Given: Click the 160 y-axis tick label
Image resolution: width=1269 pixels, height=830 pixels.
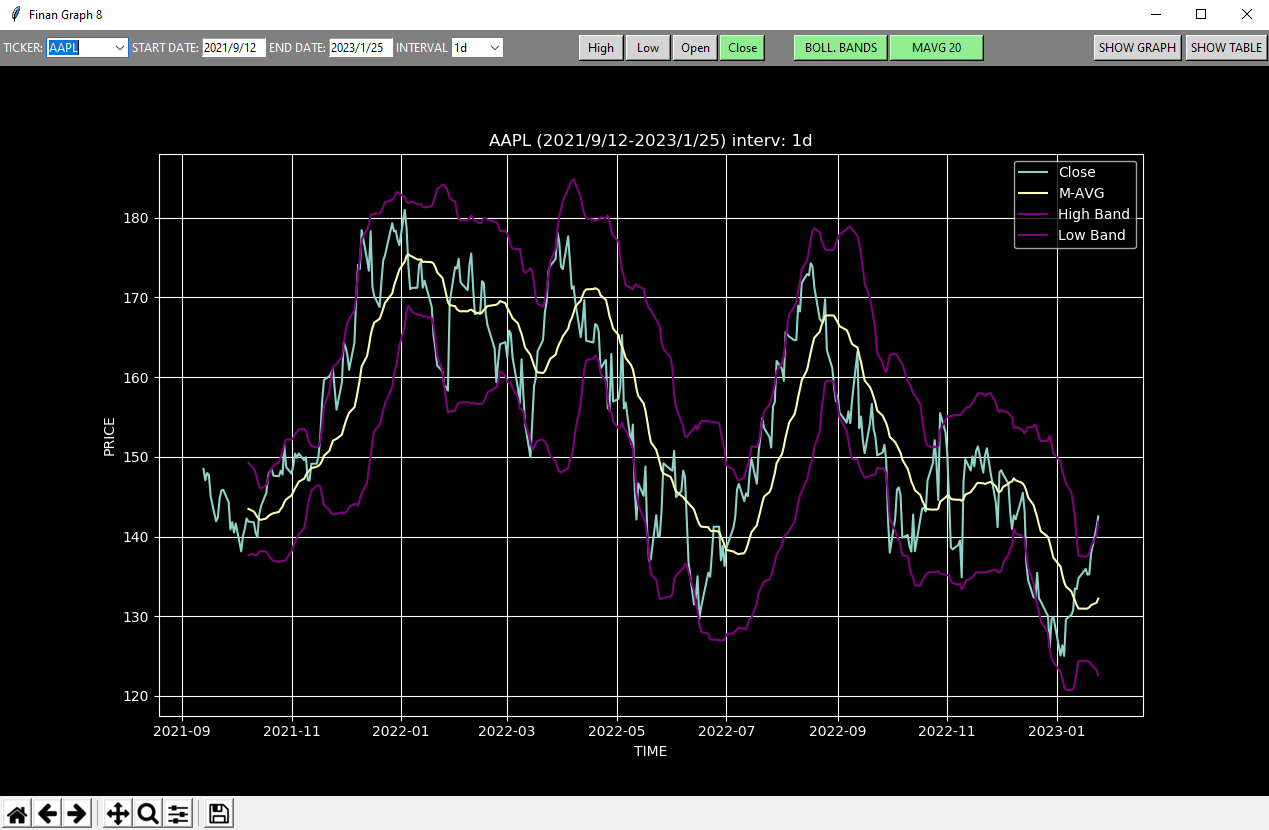Looking at the screenshot, I should click(x=138, y=377).
